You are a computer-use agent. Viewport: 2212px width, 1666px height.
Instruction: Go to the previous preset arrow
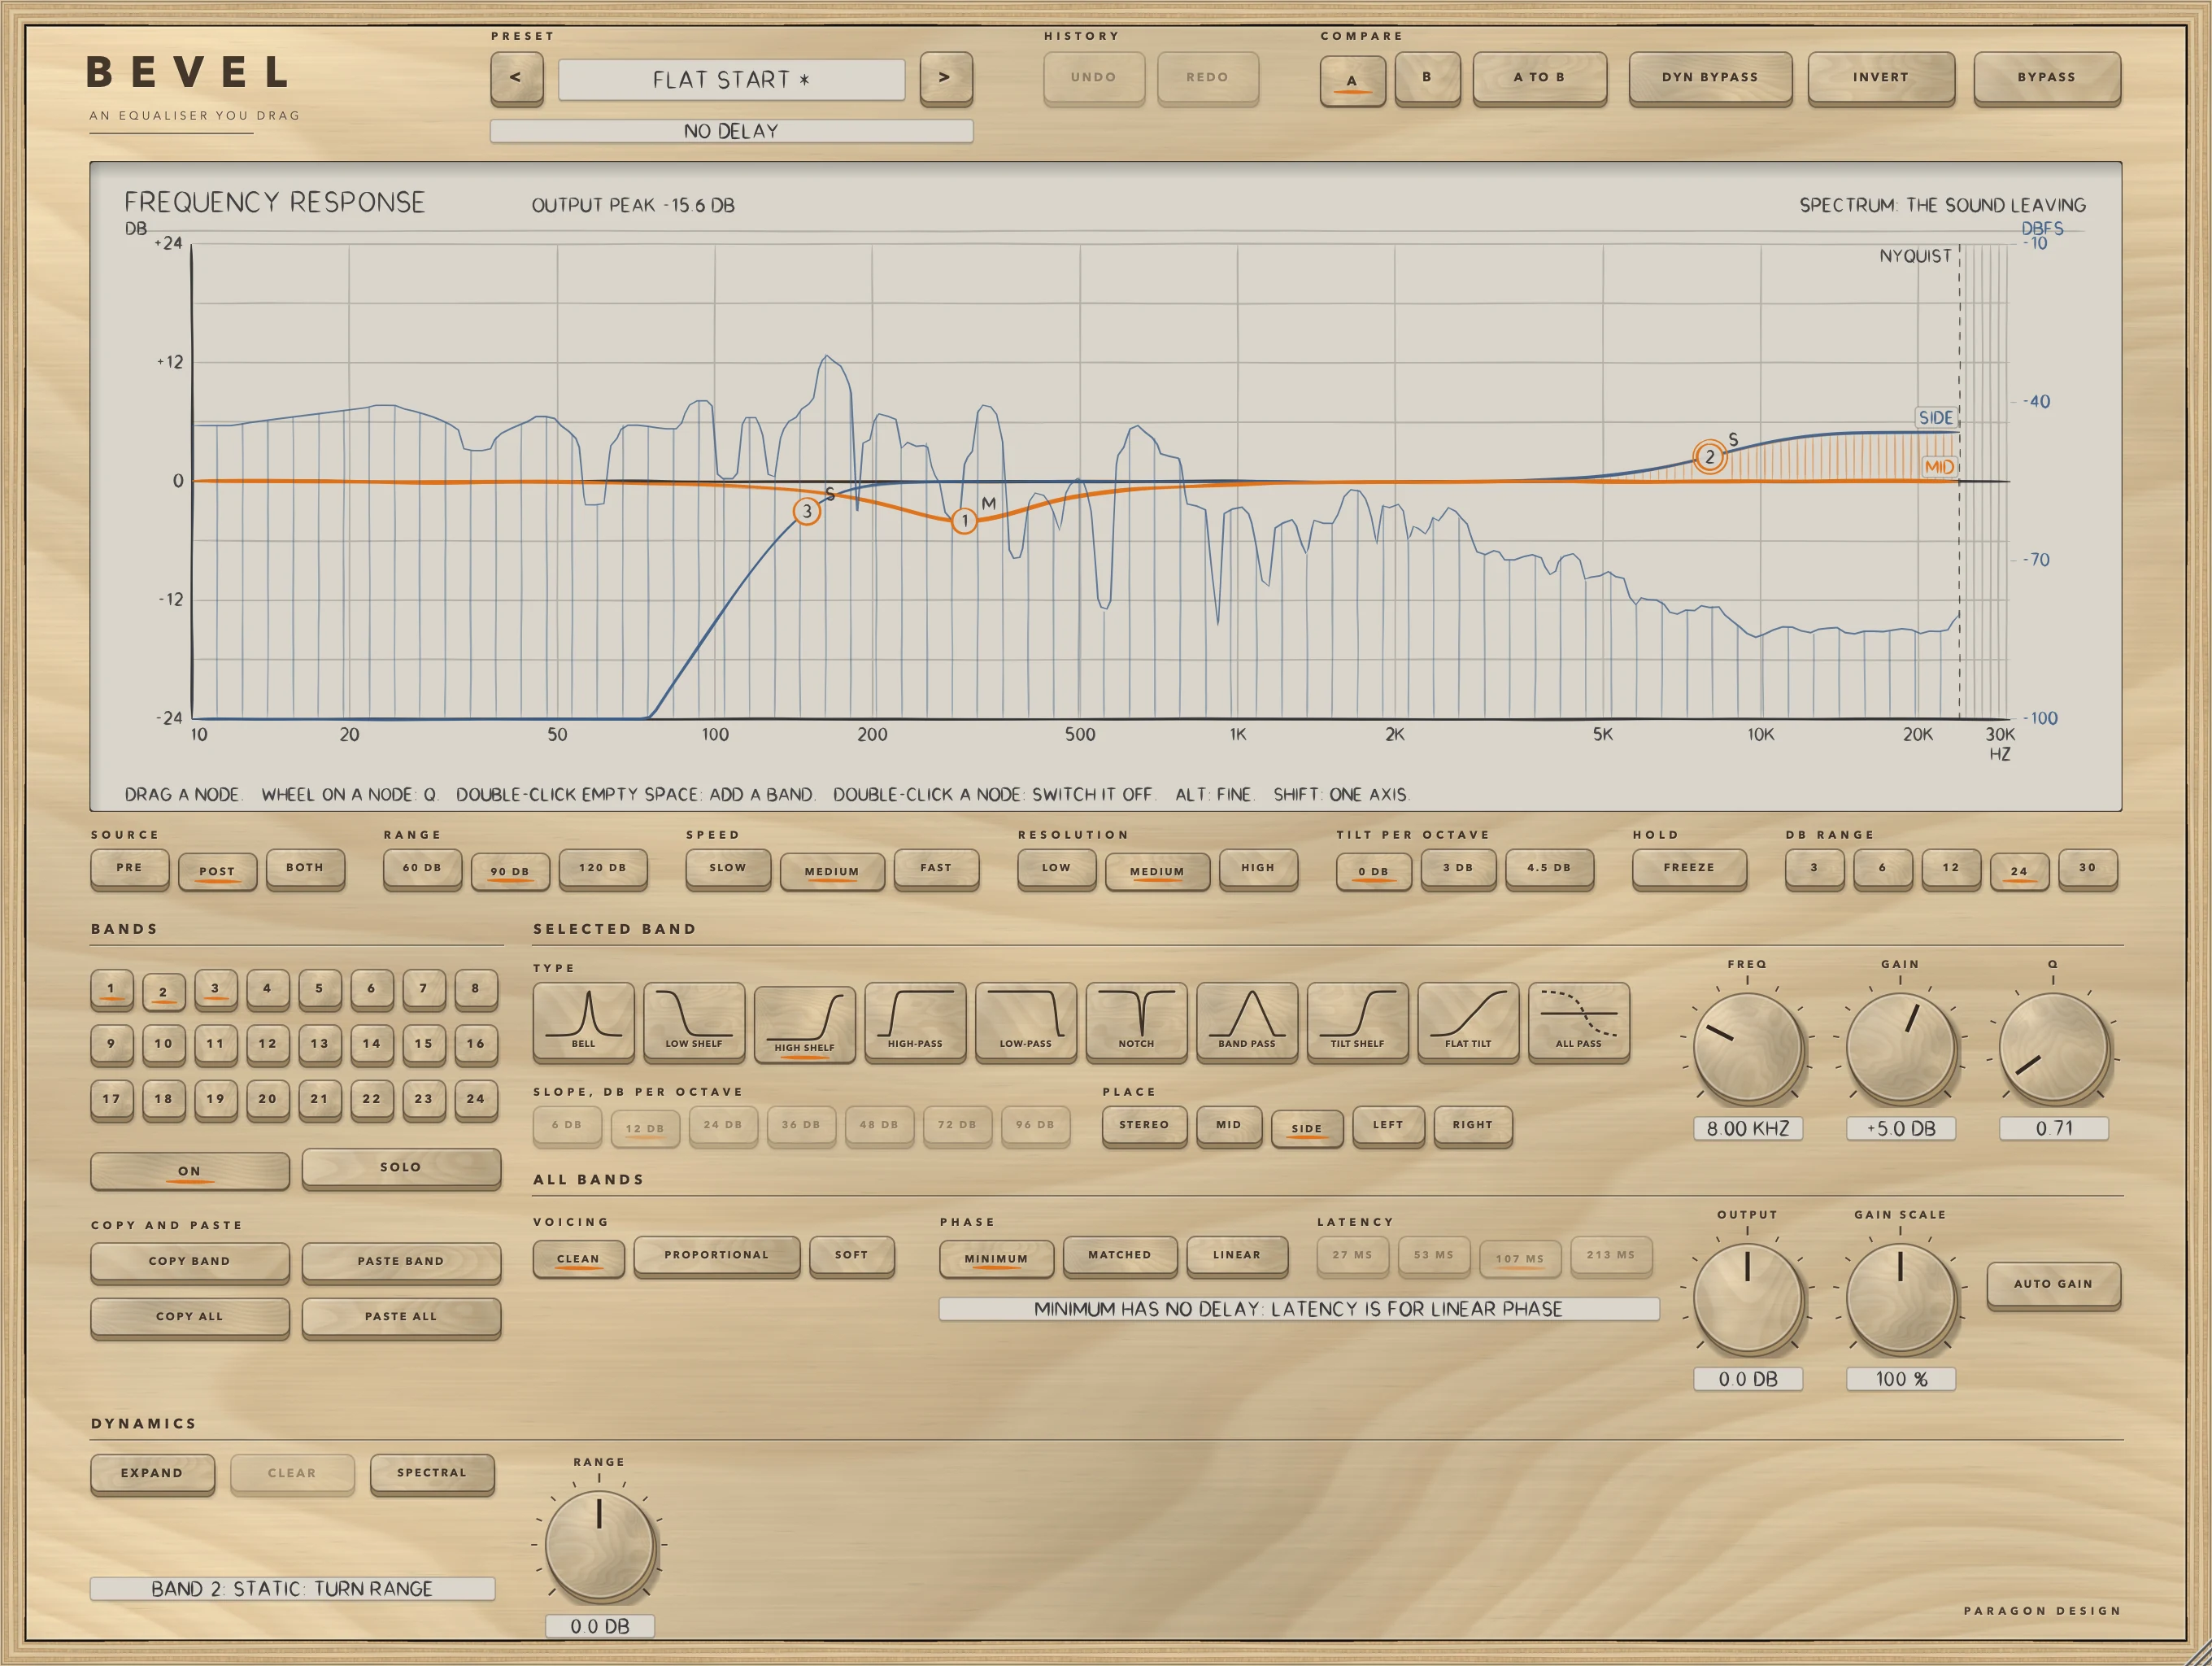coord(516,77)
